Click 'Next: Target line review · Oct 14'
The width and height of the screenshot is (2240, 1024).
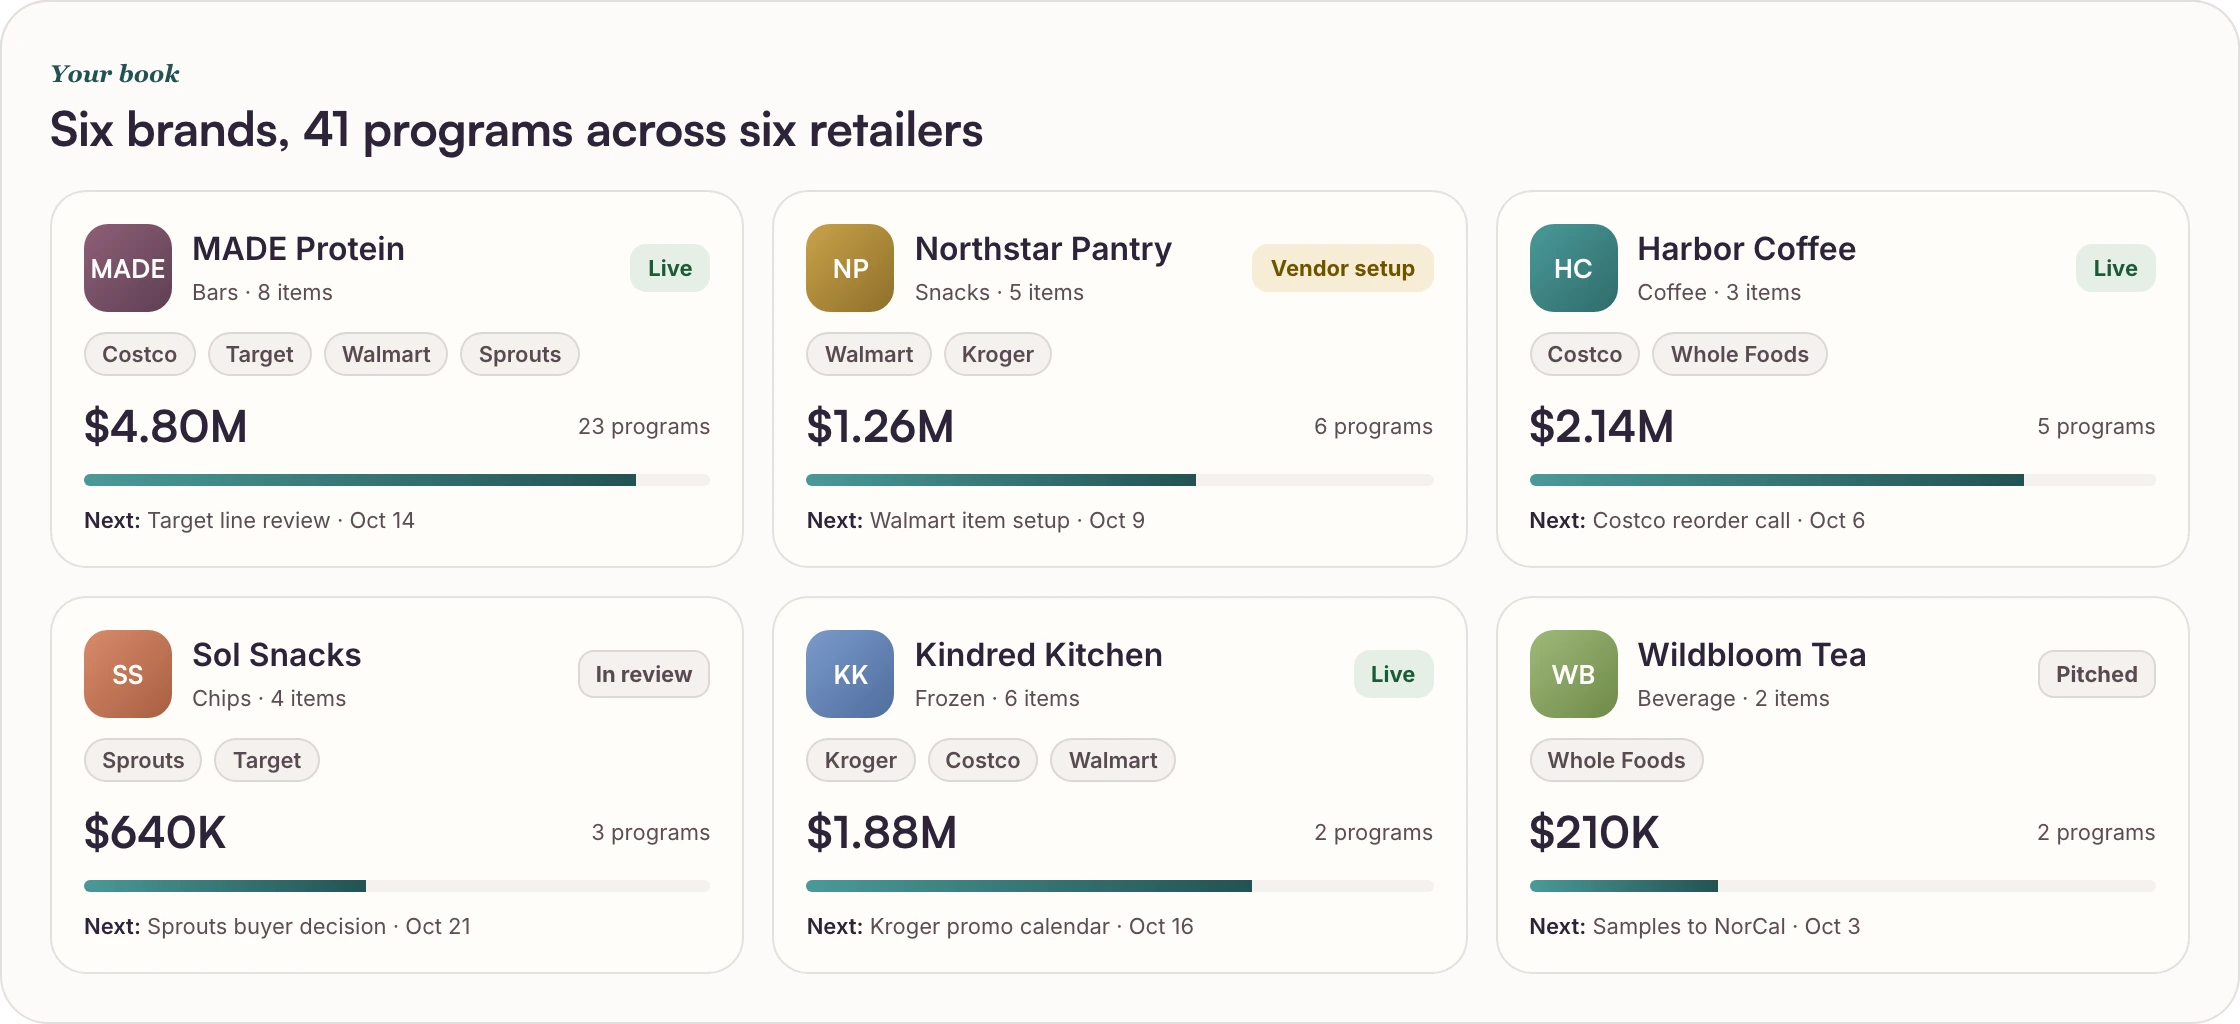click(249, 520)
